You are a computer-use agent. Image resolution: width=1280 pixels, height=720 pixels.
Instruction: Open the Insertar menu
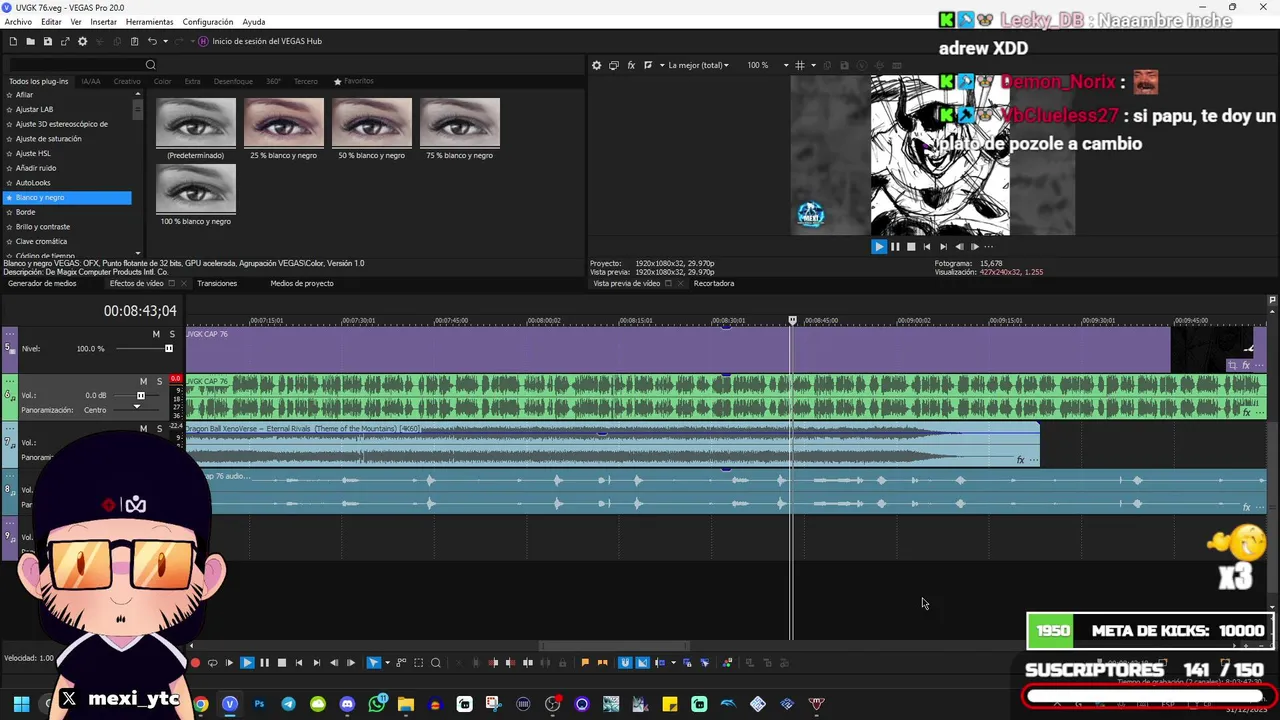103,22
